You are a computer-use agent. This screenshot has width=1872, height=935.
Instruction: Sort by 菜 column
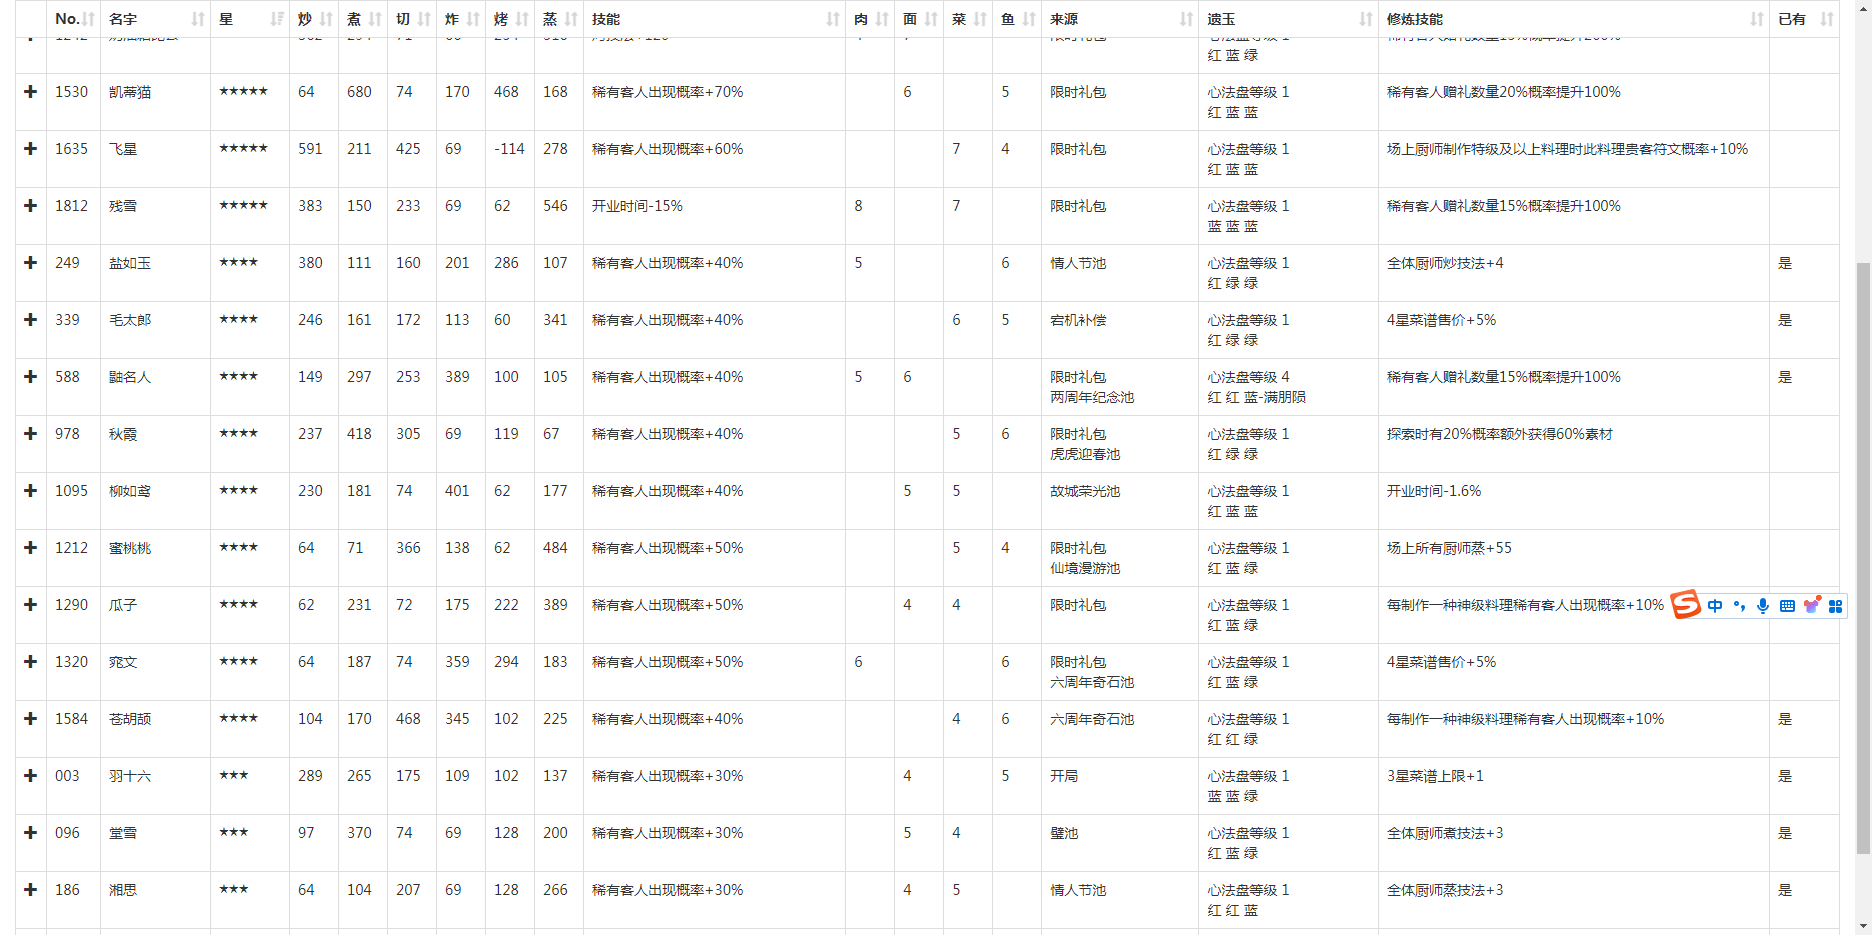point(968,19)
